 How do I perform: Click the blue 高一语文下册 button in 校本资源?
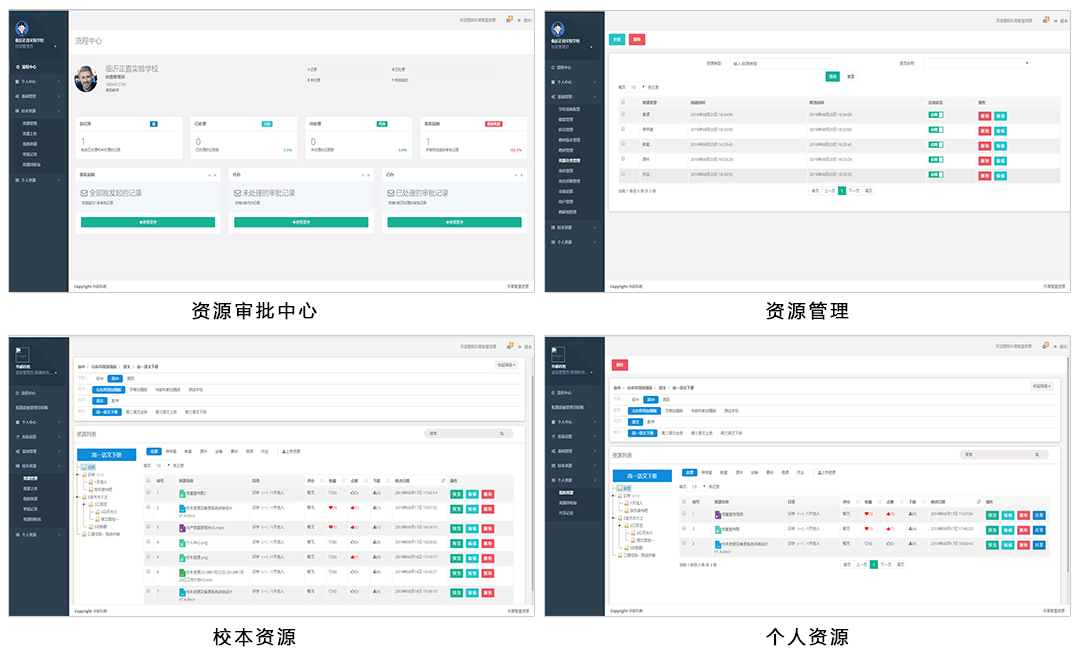point(107,455)
